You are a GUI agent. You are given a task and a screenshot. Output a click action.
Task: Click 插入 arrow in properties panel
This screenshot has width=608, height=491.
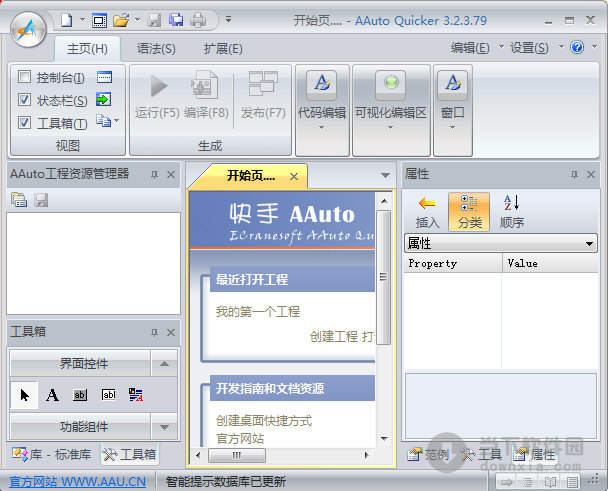click(x=427, y=212)
